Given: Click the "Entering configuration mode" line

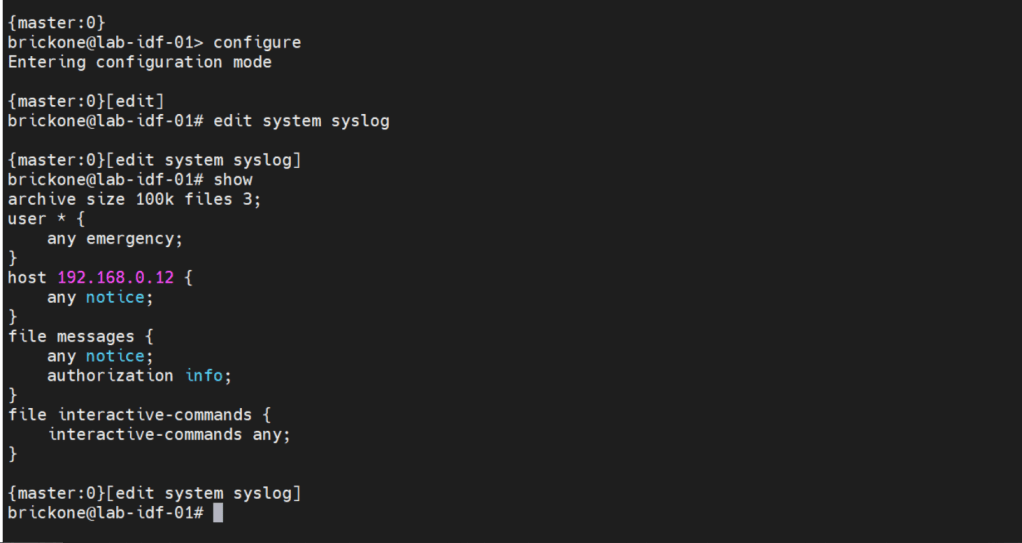Looking at the screenshot, I should [x=139, y=62].
